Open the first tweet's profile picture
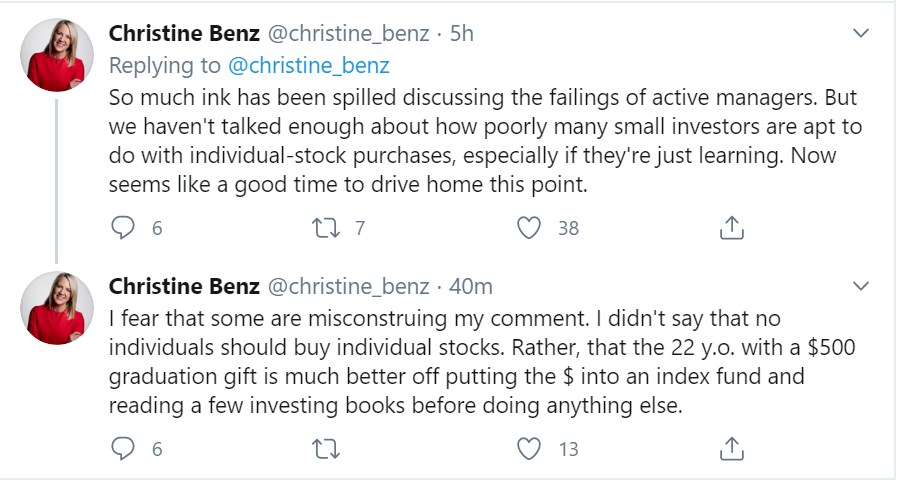The image size is (897, 480). [x=57, y=56]
